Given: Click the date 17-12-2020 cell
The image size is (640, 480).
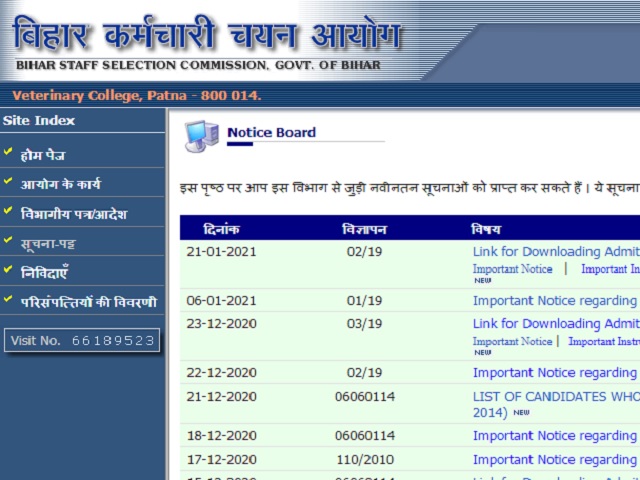Looking at the screenshot, I should point(221,460).
